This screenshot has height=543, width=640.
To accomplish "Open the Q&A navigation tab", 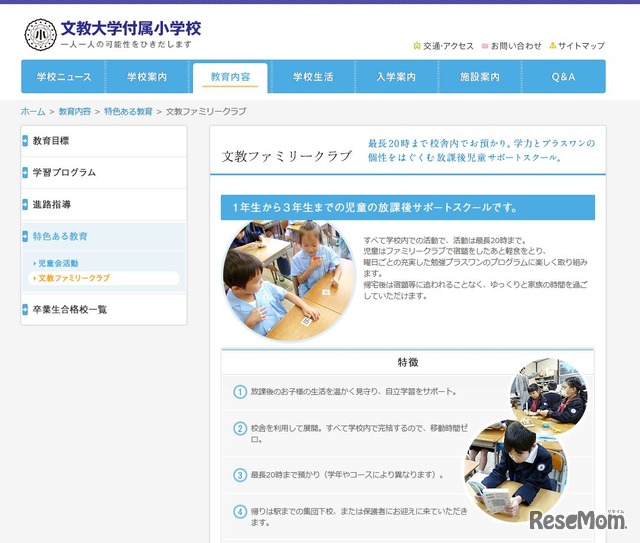I will coord(563,77).
